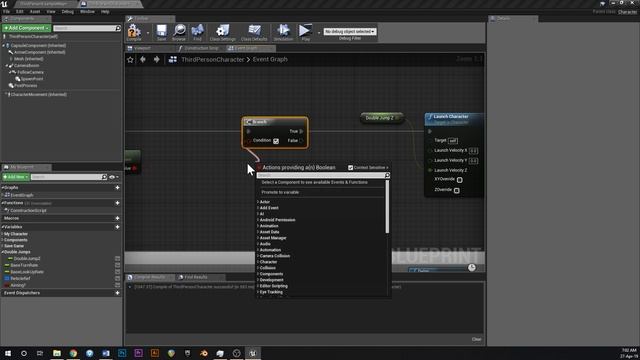
Task: Click the graph forward navigation arrow
Action: pos(156,60)
